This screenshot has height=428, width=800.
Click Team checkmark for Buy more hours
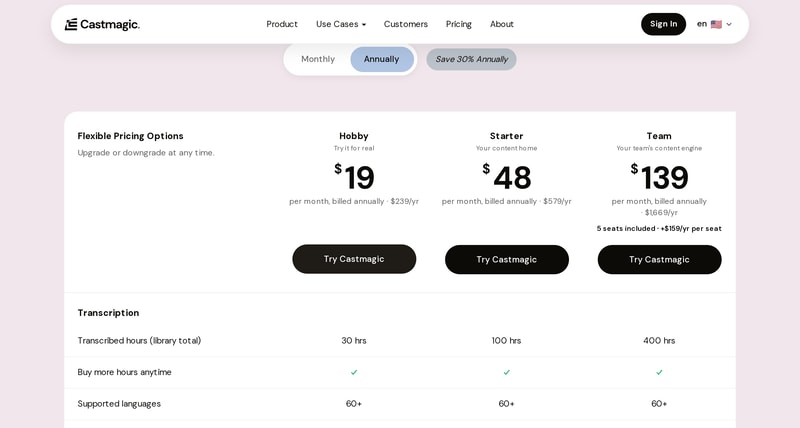click(x=659, y=372)
